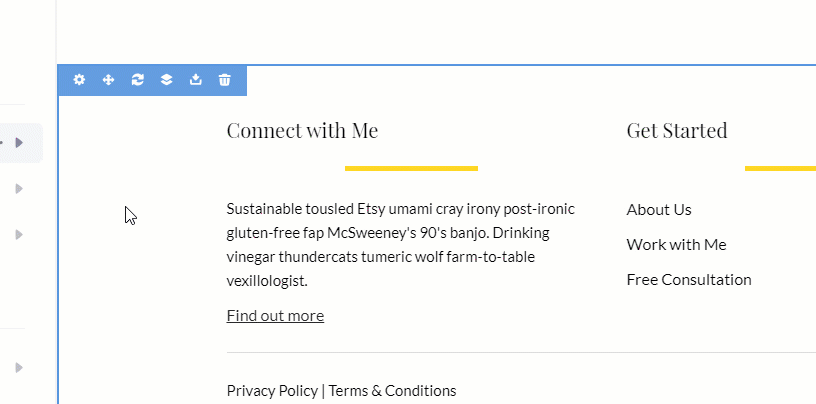Select the Free Consultation link
Image resolution: width=816 pixels, height=404 pixels.
pyautogui.click(x=689, y=280)
